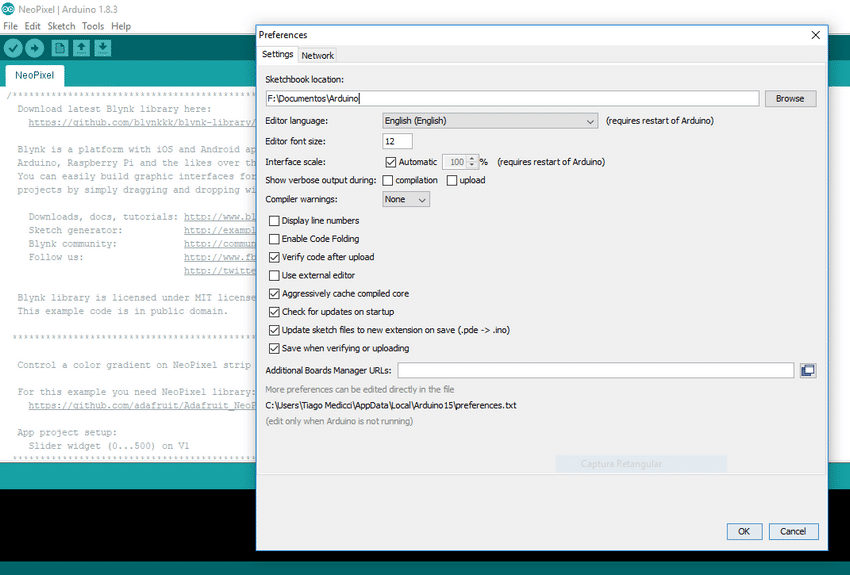Click the 'Compiler warnings:' label
850x575 pixels.
tap(301, 199)
